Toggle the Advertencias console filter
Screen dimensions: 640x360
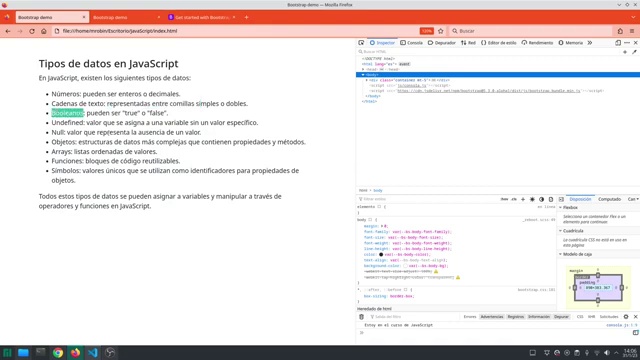(x=492, y=317)
